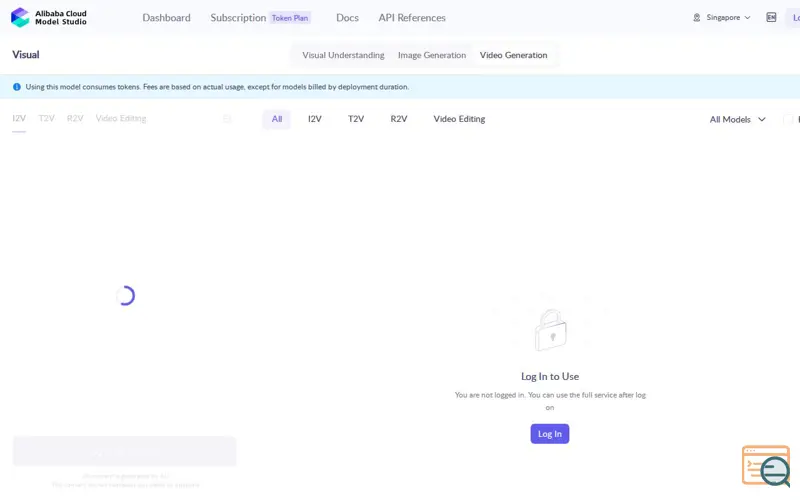The width and height of the screenshot is (800, 500).
Task: Click the EN language switch icon
Action: (x=771, y=17)
